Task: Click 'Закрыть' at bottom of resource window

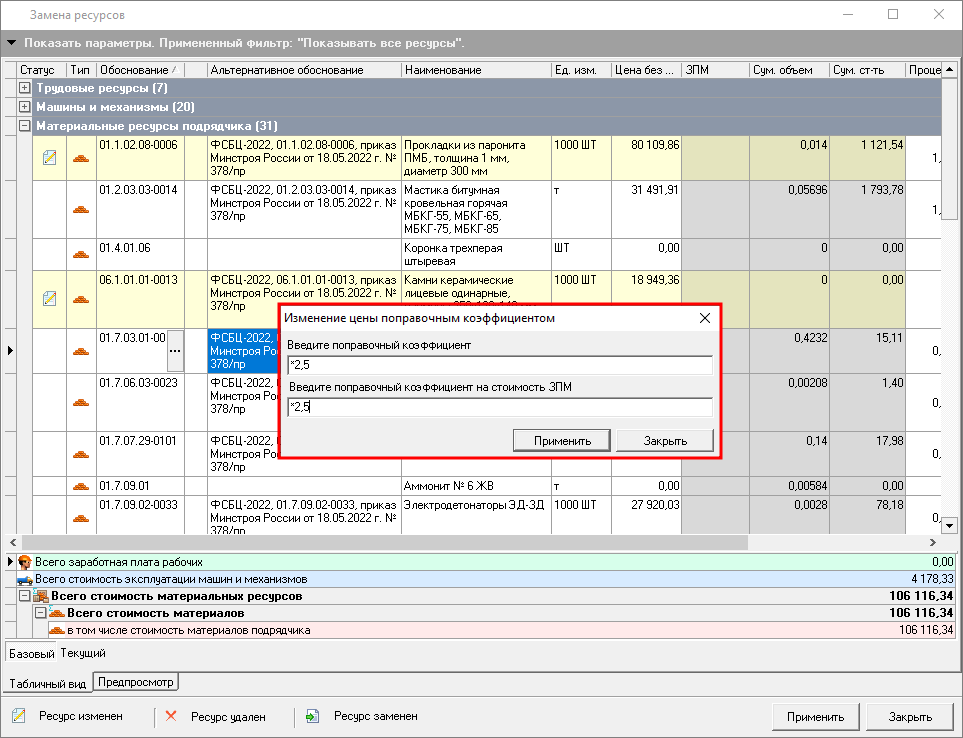Action: (x=910, y=717)
